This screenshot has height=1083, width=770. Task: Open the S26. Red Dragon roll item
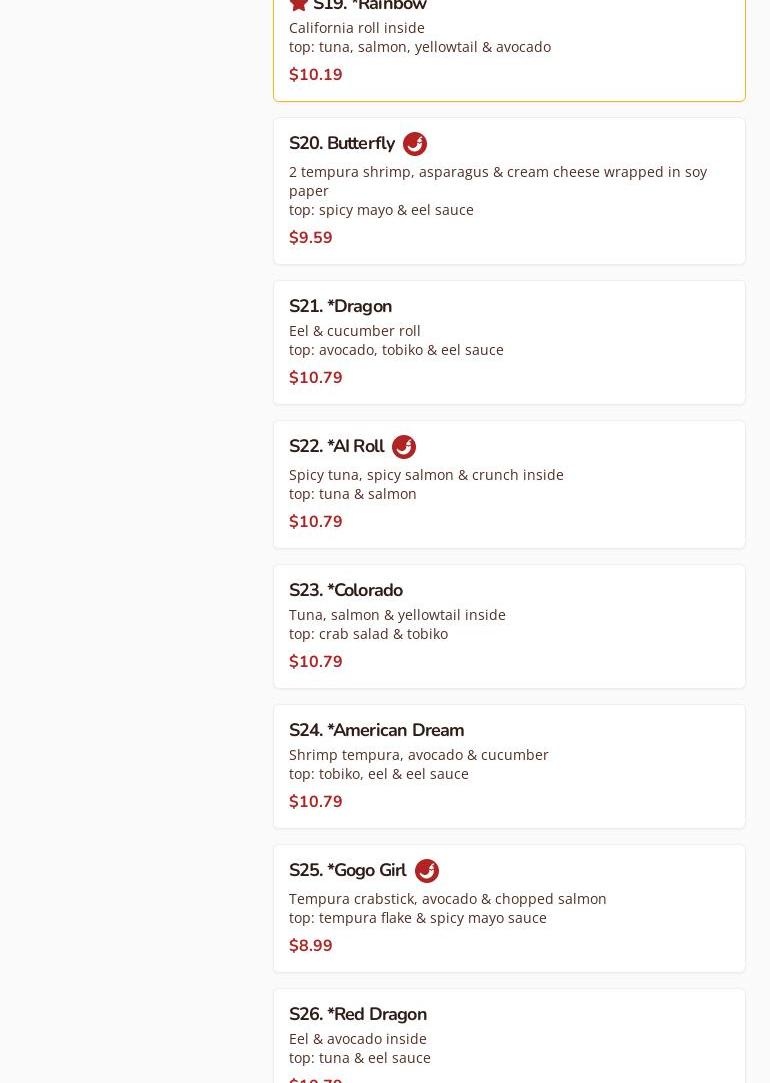358,1014
